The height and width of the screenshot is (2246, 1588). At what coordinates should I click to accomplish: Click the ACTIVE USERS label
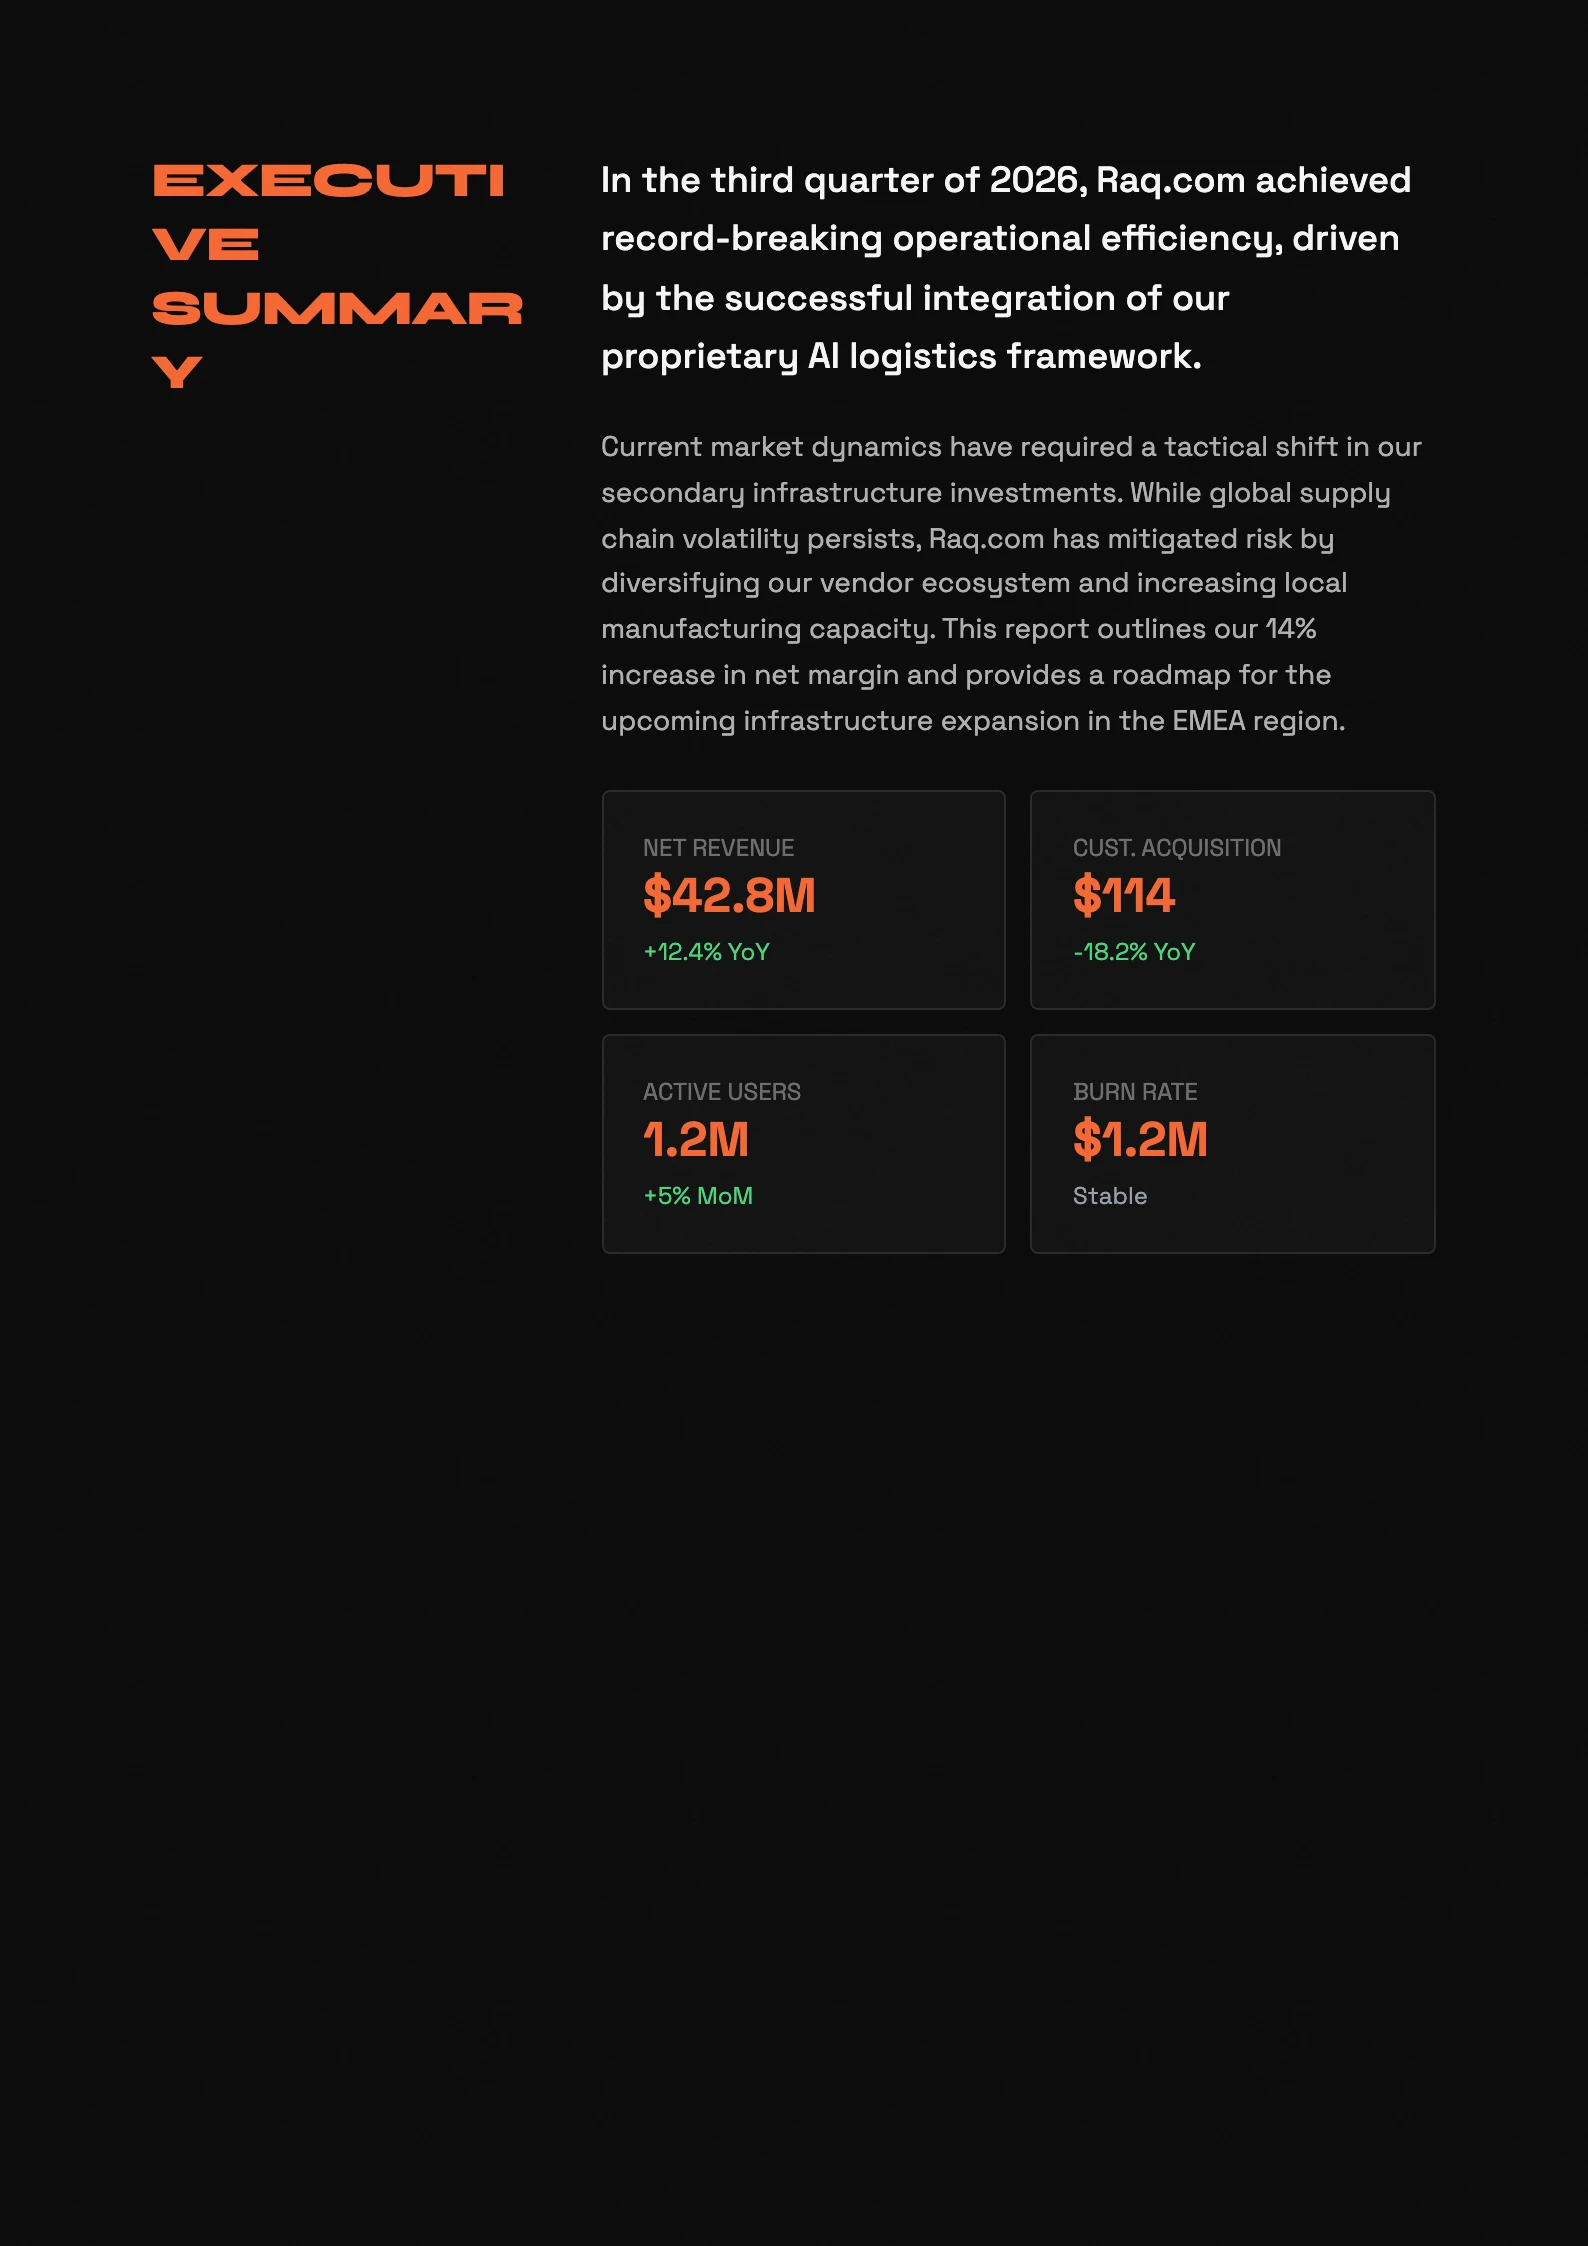(x=721, y=1092)
